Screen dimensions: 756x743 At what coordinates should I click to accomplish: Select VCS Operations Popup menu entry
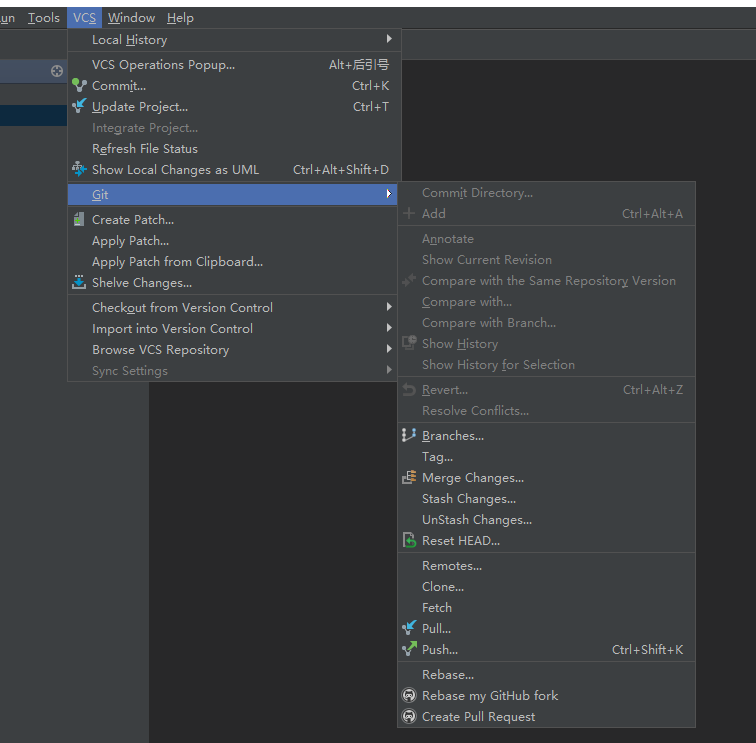[x=234, y=65]
